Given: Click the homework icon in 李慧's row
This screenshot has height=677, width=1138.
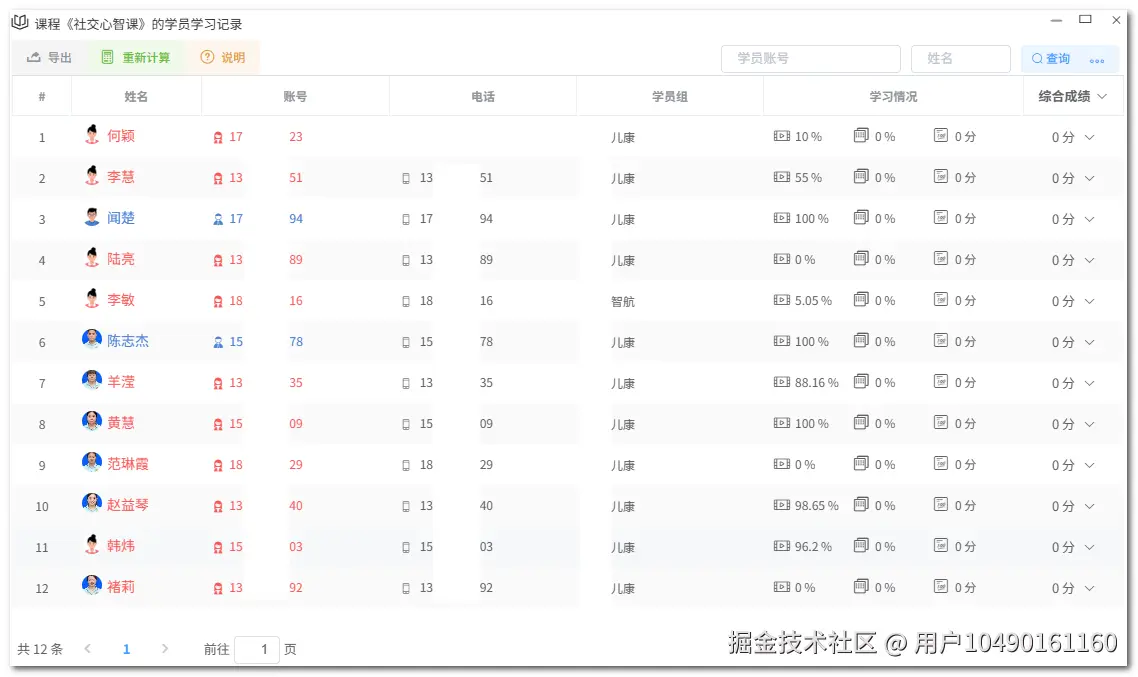Looking at the screenshot, I should click(x=863, y=177).
